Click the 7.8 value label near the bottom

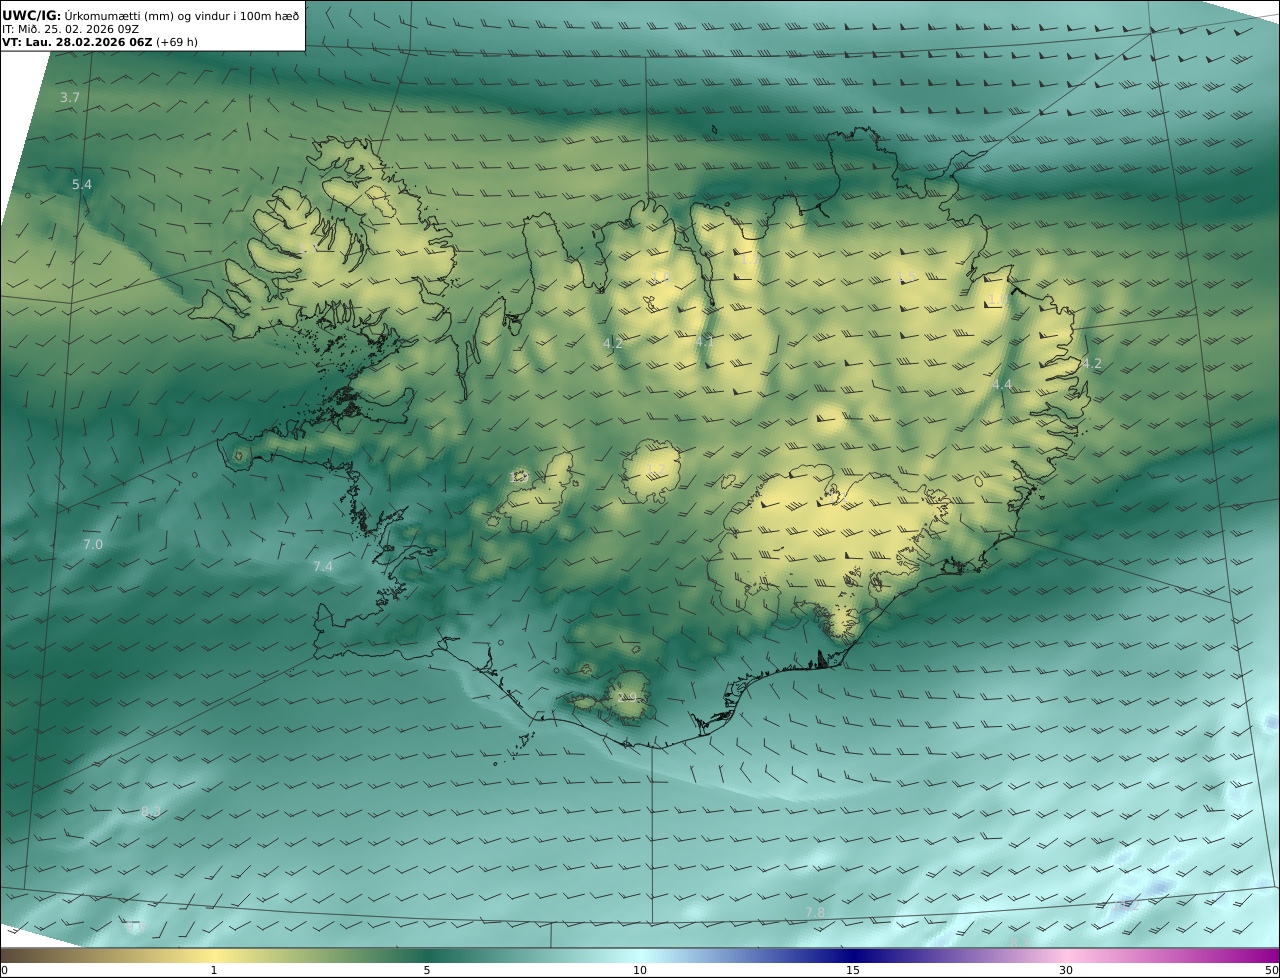(815, 912)
